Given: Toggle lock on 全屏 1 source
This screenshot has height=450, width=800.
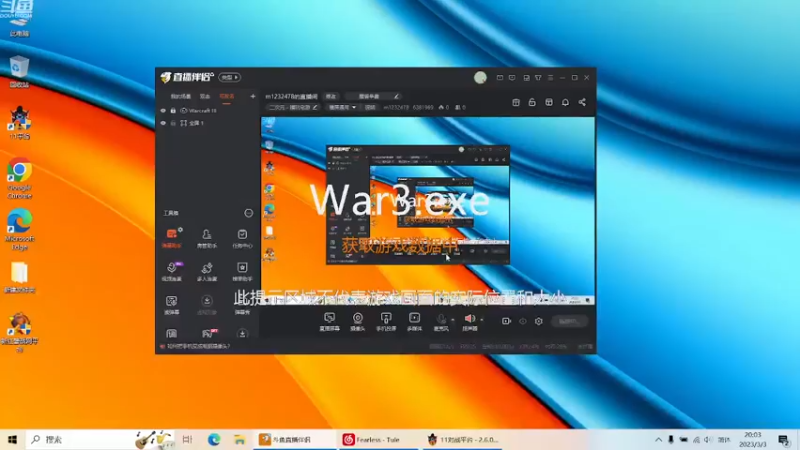Looking at the screenshot, I should pos(173,123).
